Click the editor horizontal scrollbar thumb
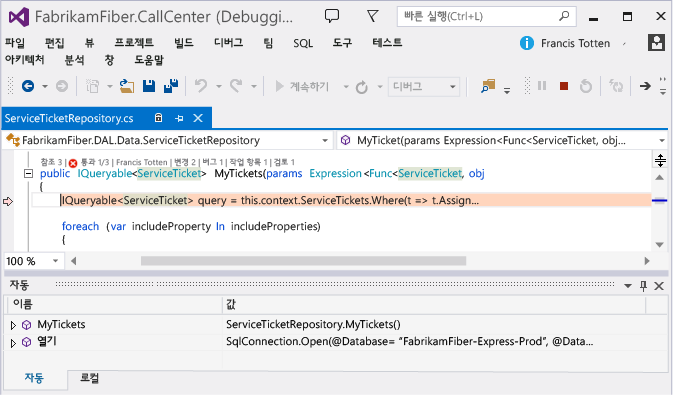The height and width of the screenshot is (395, 673). (303, 261)
